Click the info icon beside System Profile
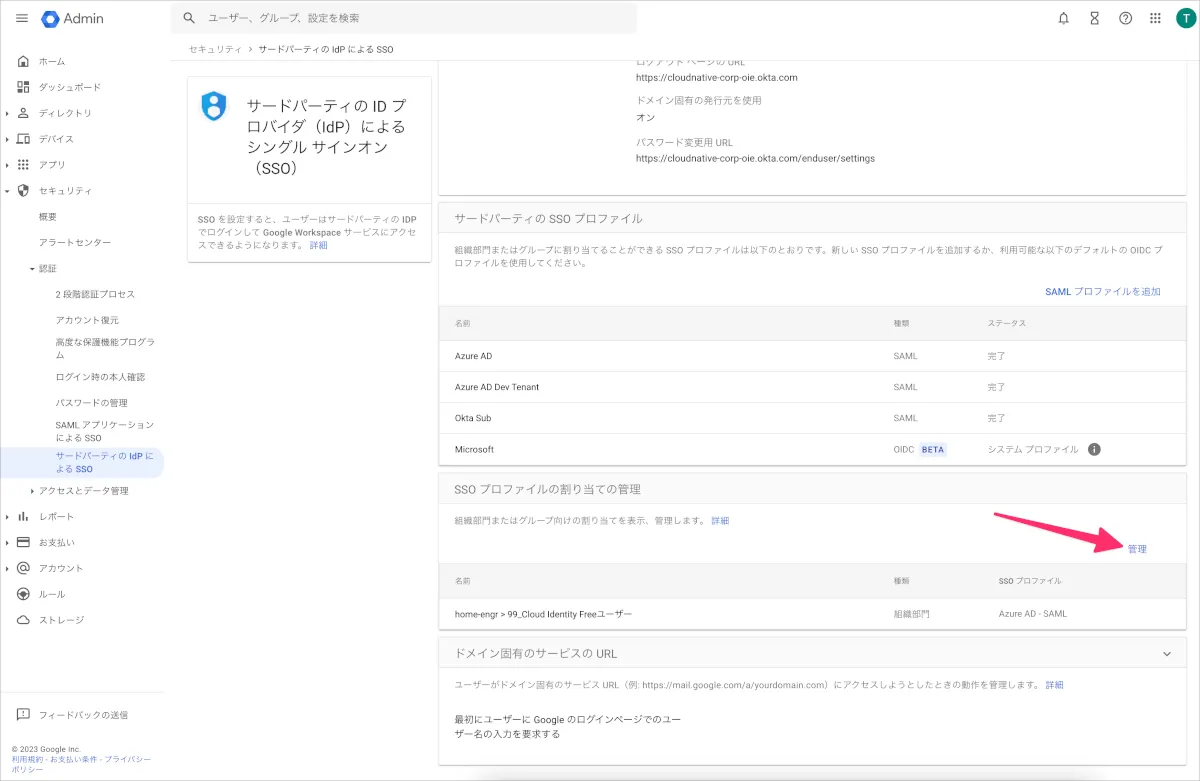Image resolution: width=1200 pixels, height=781 pixels. tap(1094, 450)
